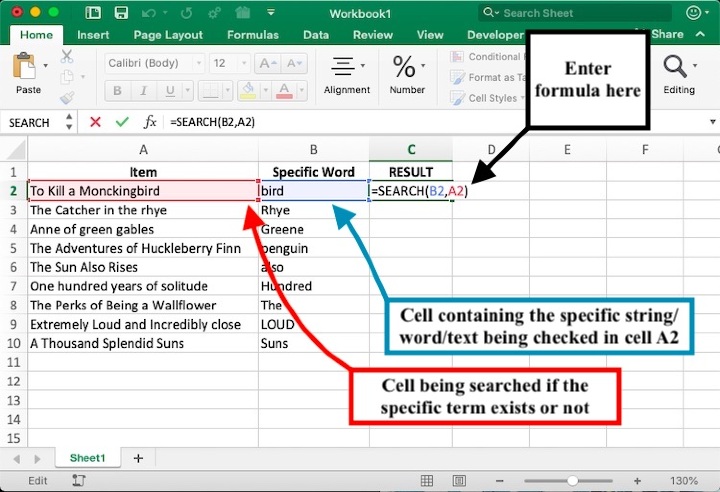Open the Page Layout ribbon tab
The image size is (720, 492).
click(x=168, y=35)
